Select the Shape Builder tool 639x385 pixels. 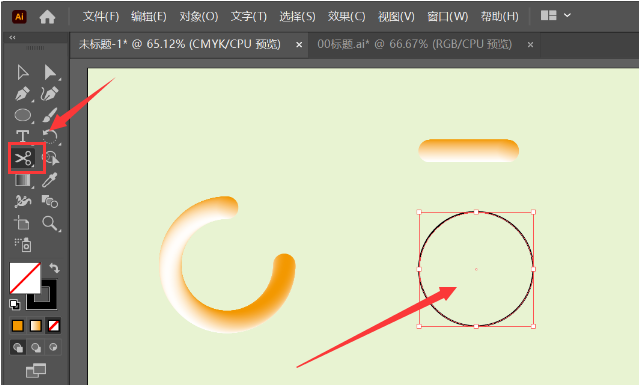(51, 158)
